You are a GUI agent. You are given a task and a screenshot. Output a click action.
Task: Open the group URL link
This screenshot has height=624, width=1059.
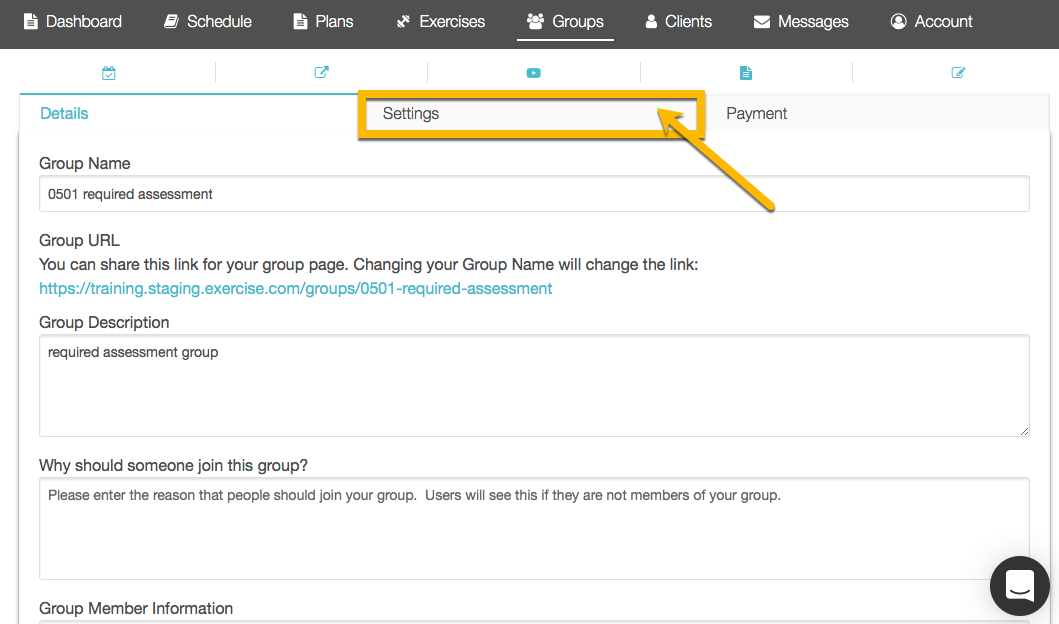click(x=296, y=288)
